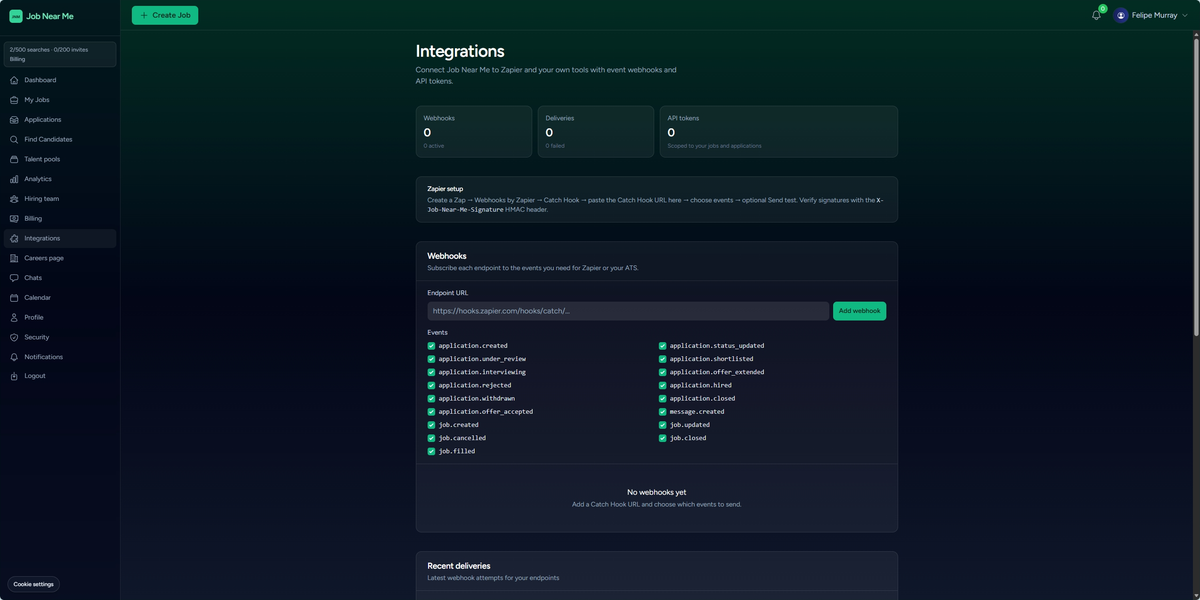Click the Add webhook button

[859, 311]
